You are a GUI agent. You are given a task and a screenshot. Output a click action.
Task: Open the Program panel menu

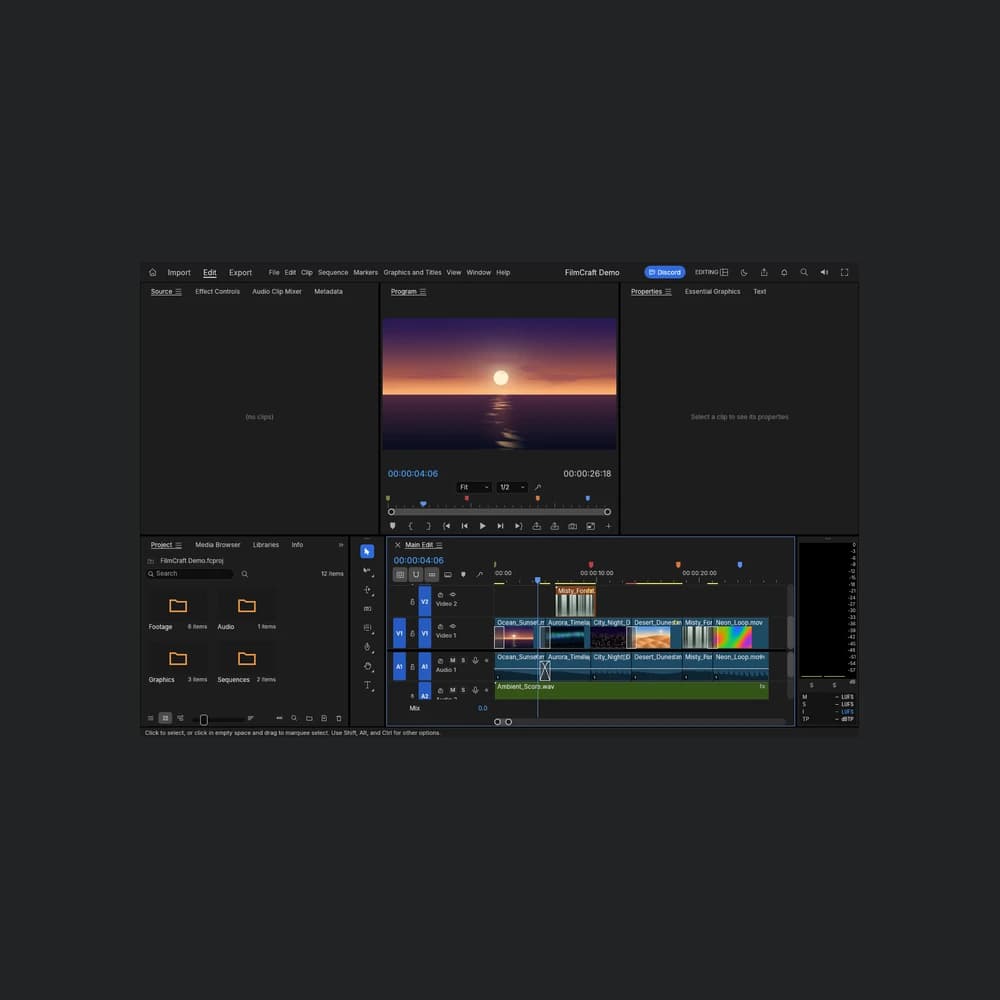tap(423, 291)
